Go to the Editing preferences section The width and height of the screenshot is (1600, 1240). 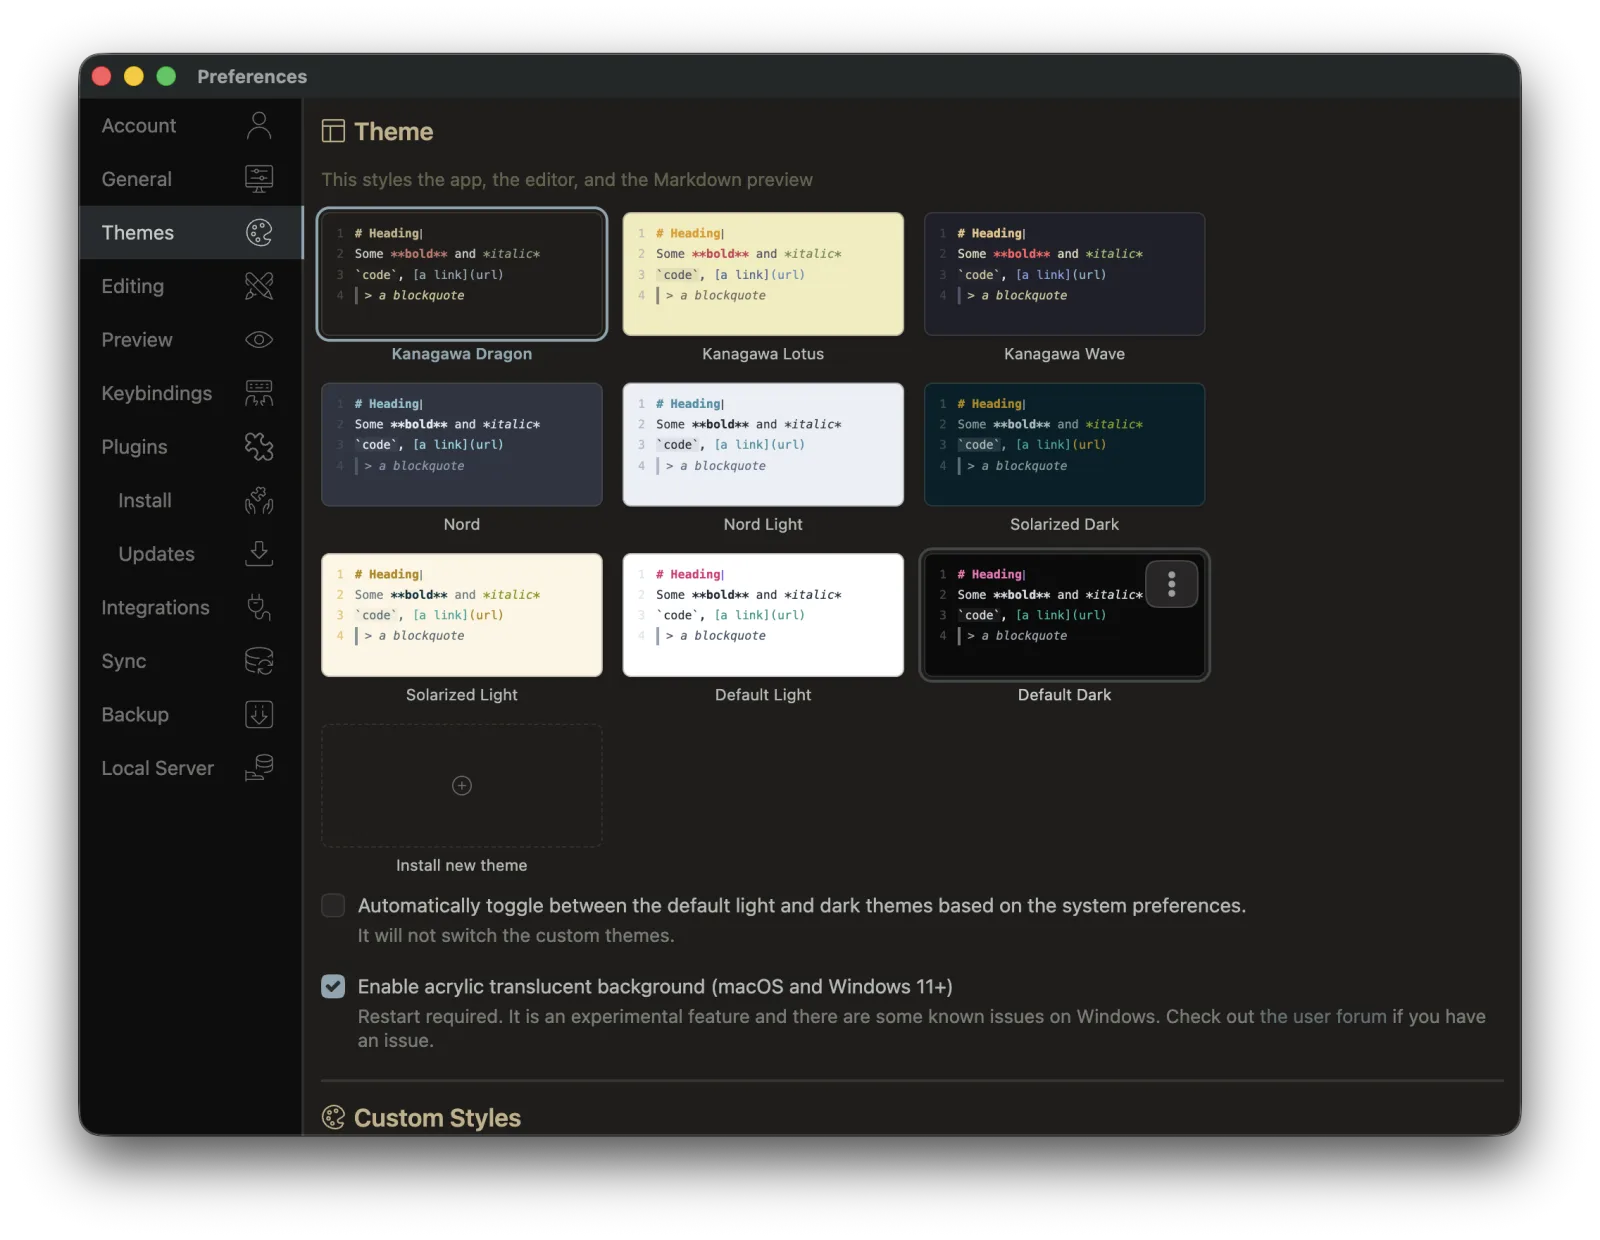tap(190, 286)
